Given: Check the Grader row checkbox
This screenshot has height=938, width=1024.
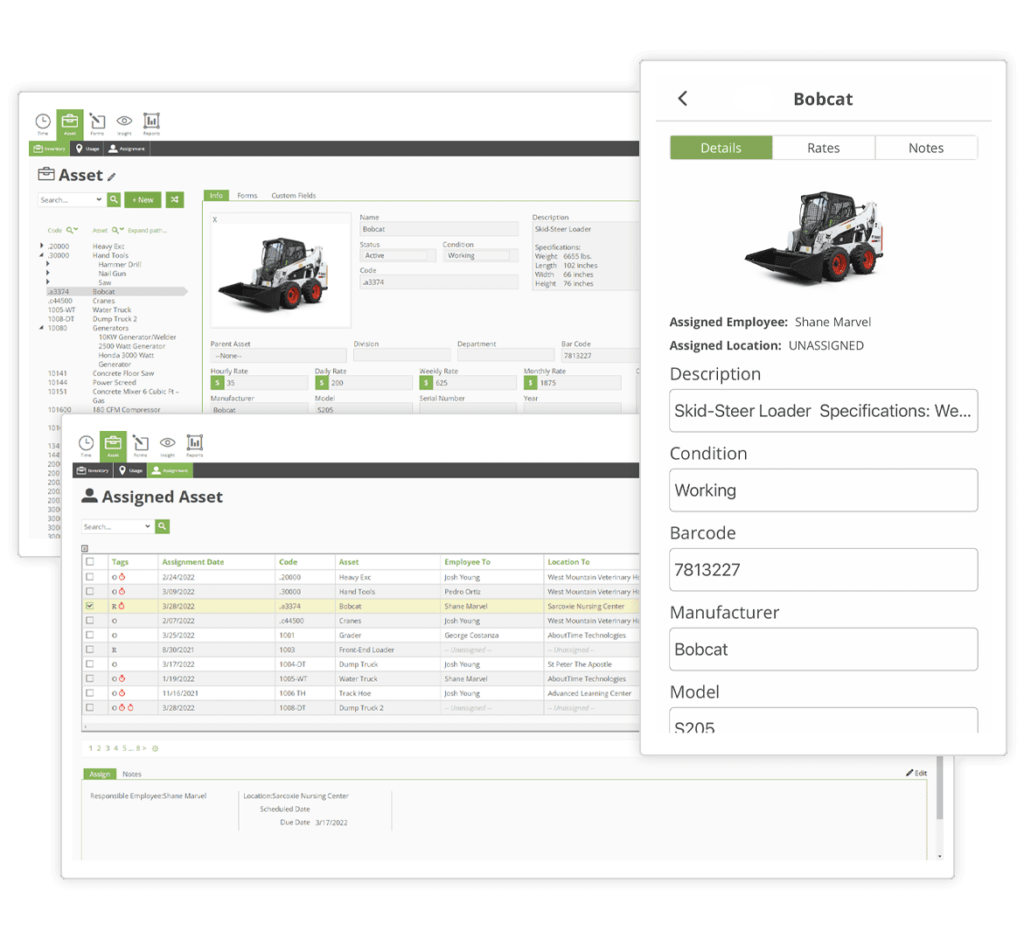Looking at the screenshot, I should 89,635.
